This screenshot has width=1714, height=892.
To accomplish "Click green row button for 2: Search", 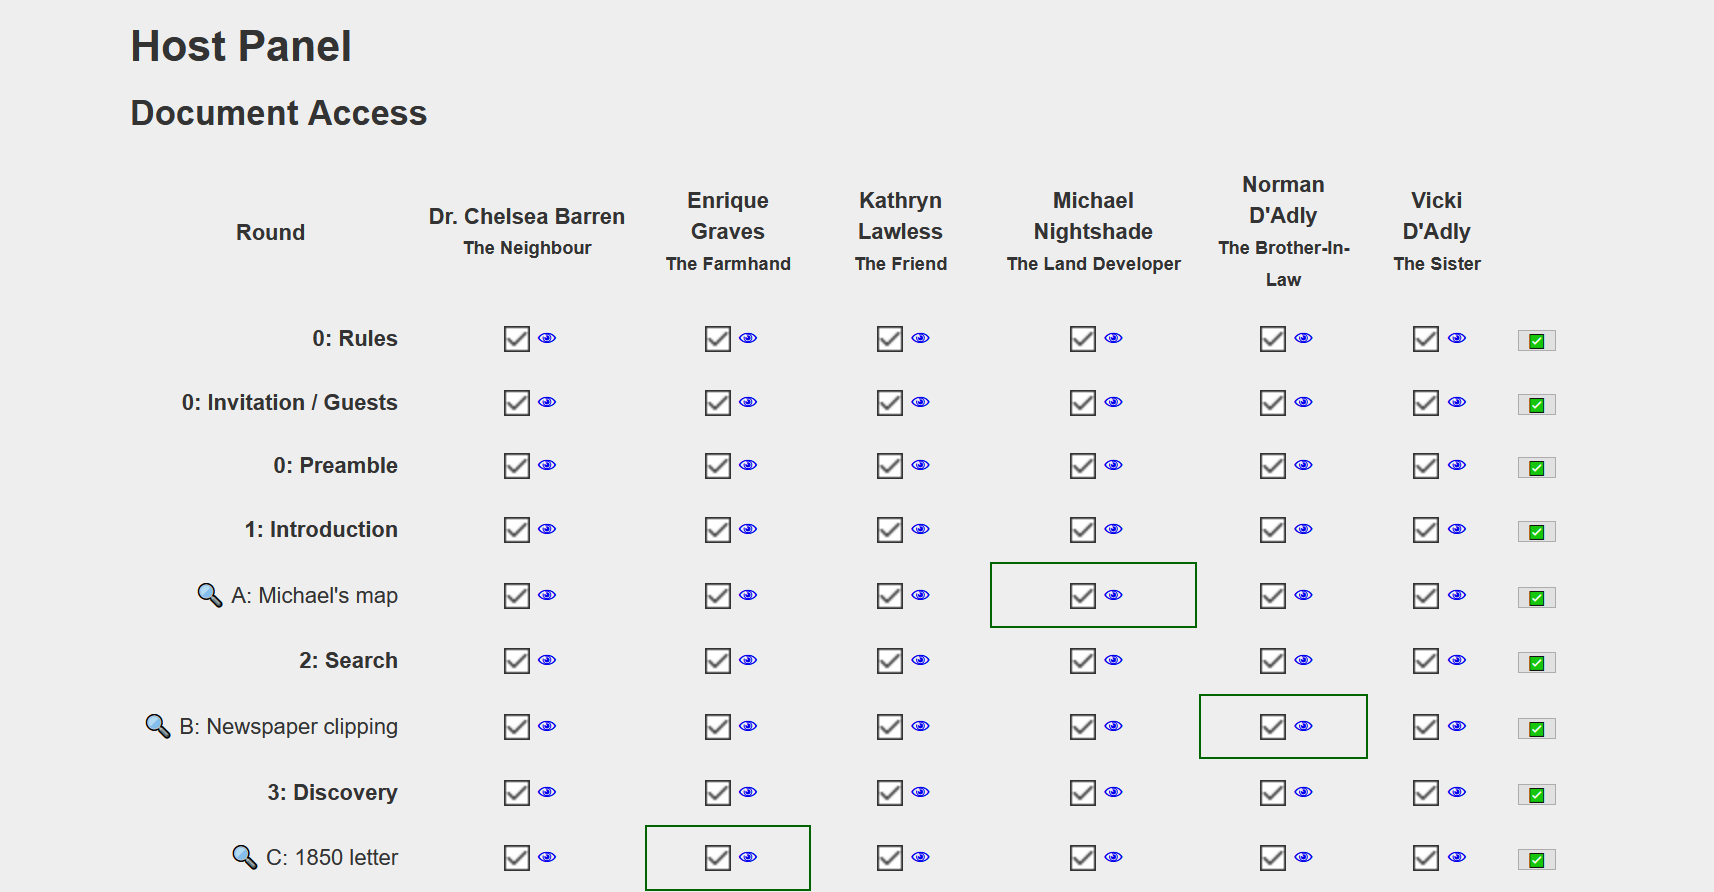I will click(1537, 663).
